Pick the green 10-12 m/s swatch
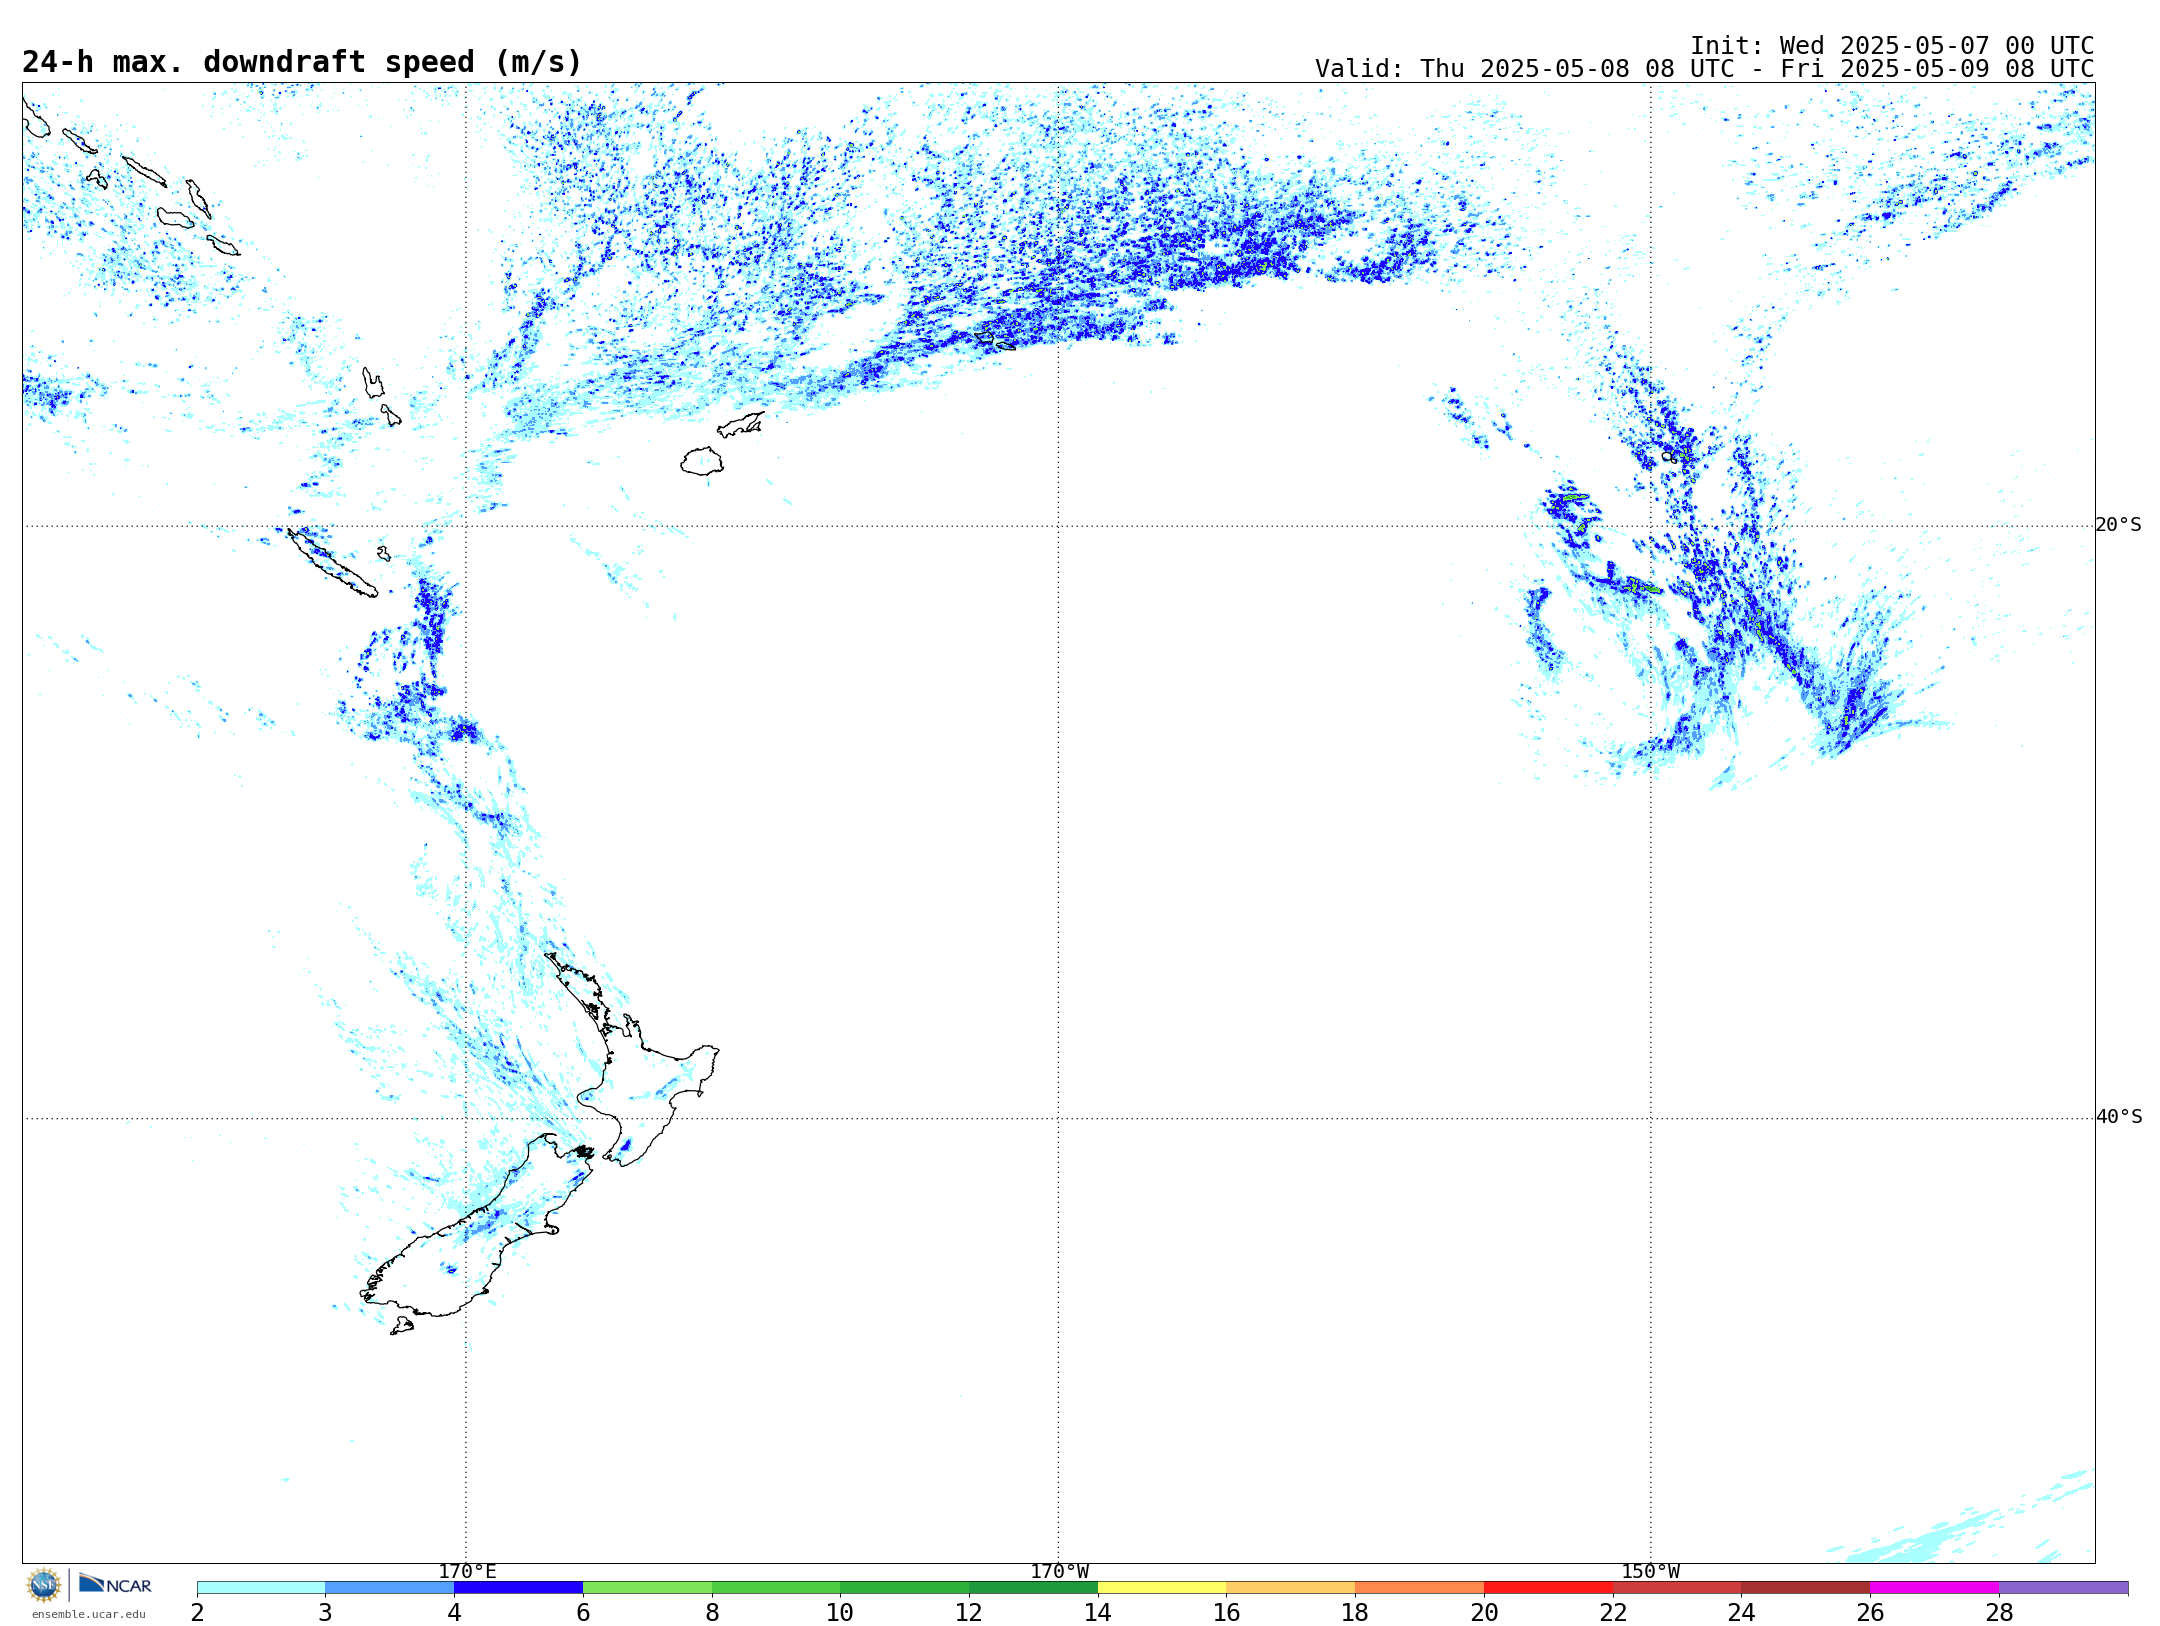Viewport: 2160px width, 1626px height. 904,1588
